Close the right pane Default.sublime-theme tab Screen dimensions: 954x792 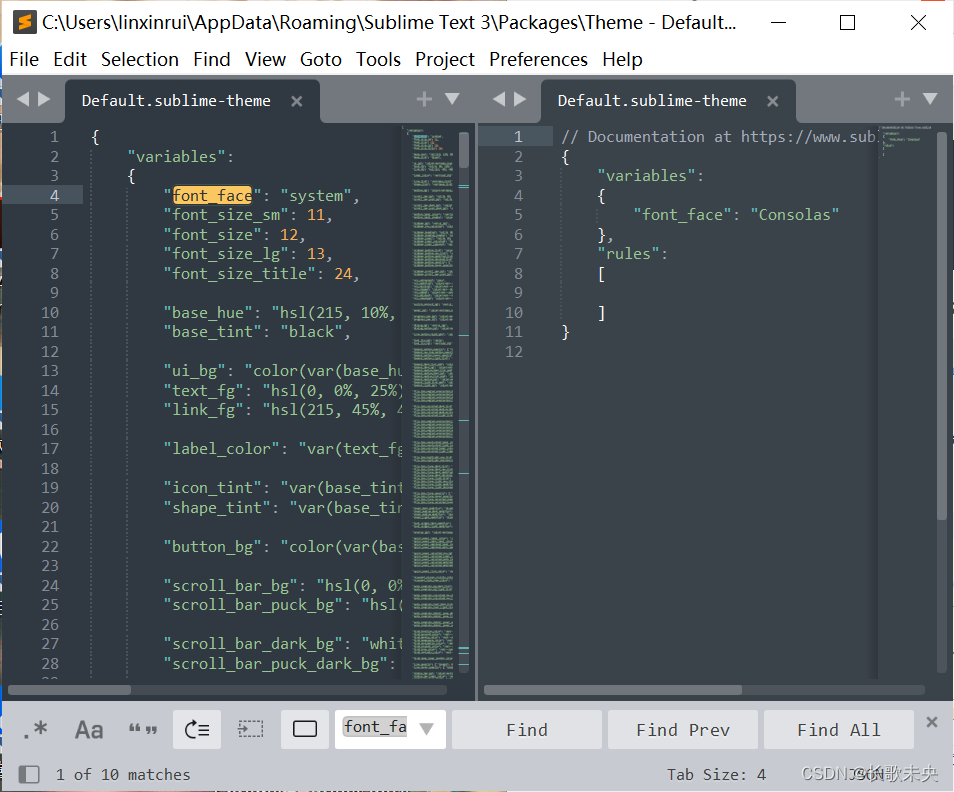click(773, 102)
